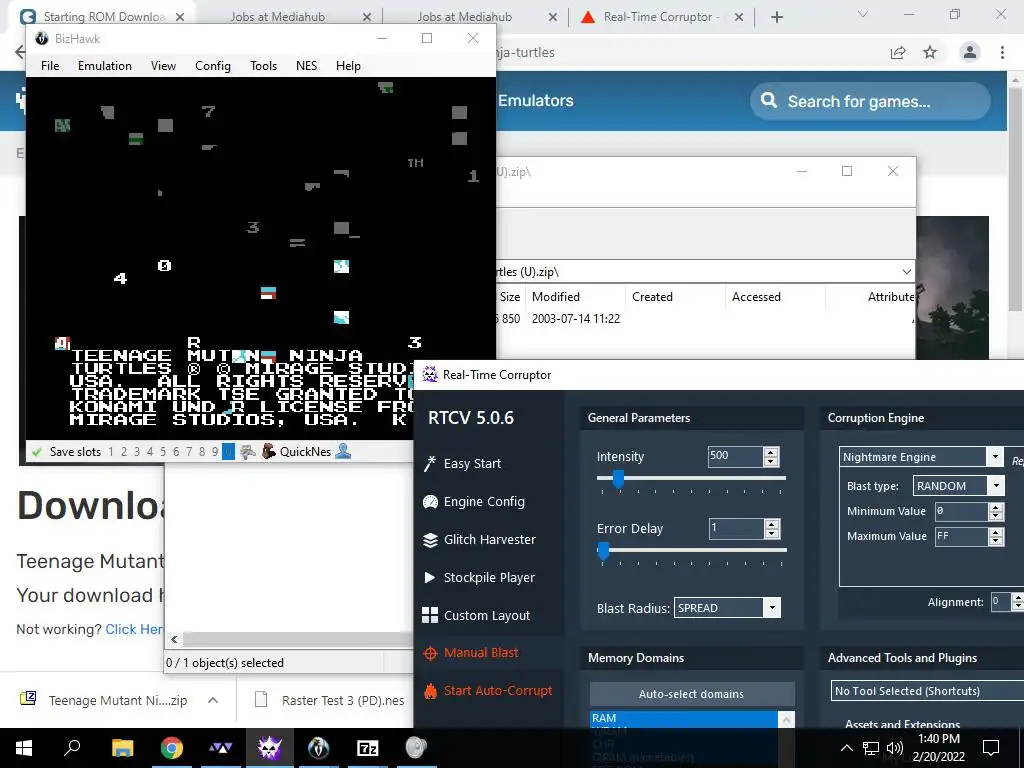This screenshot has height=768, width=1024.
Task: Click the Search for games field
Action: pos(871,101)
